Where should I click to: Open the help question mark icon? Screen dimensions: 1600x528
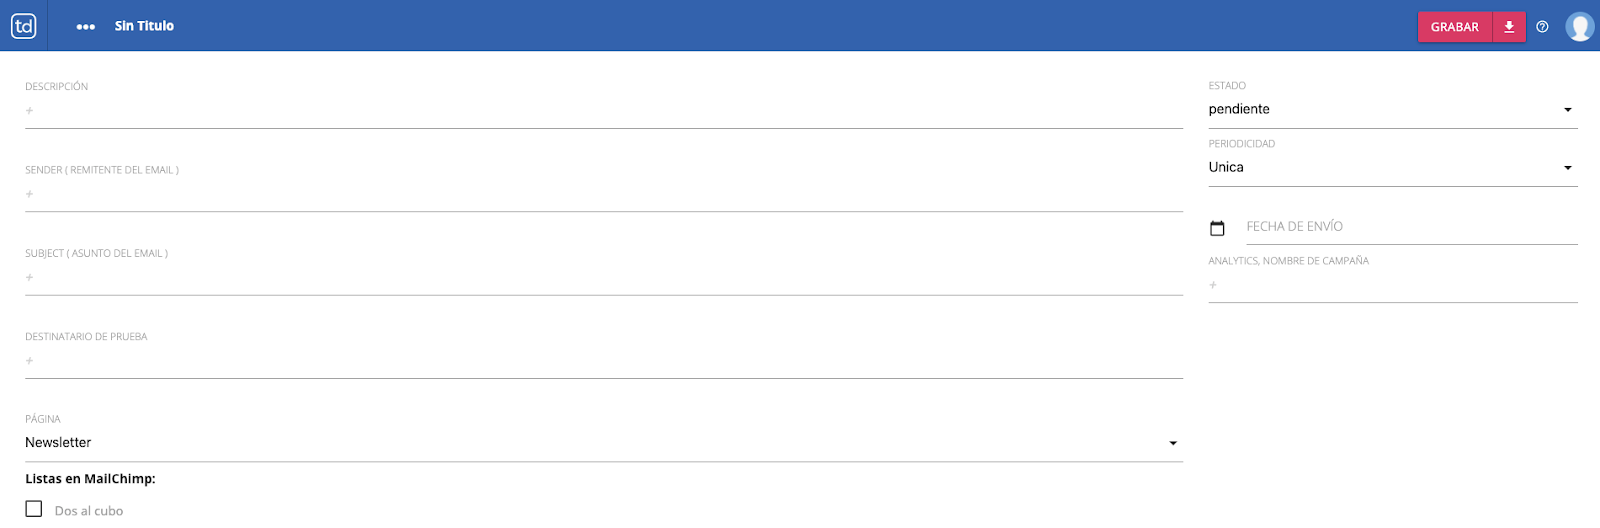[x=1542, y=27]
